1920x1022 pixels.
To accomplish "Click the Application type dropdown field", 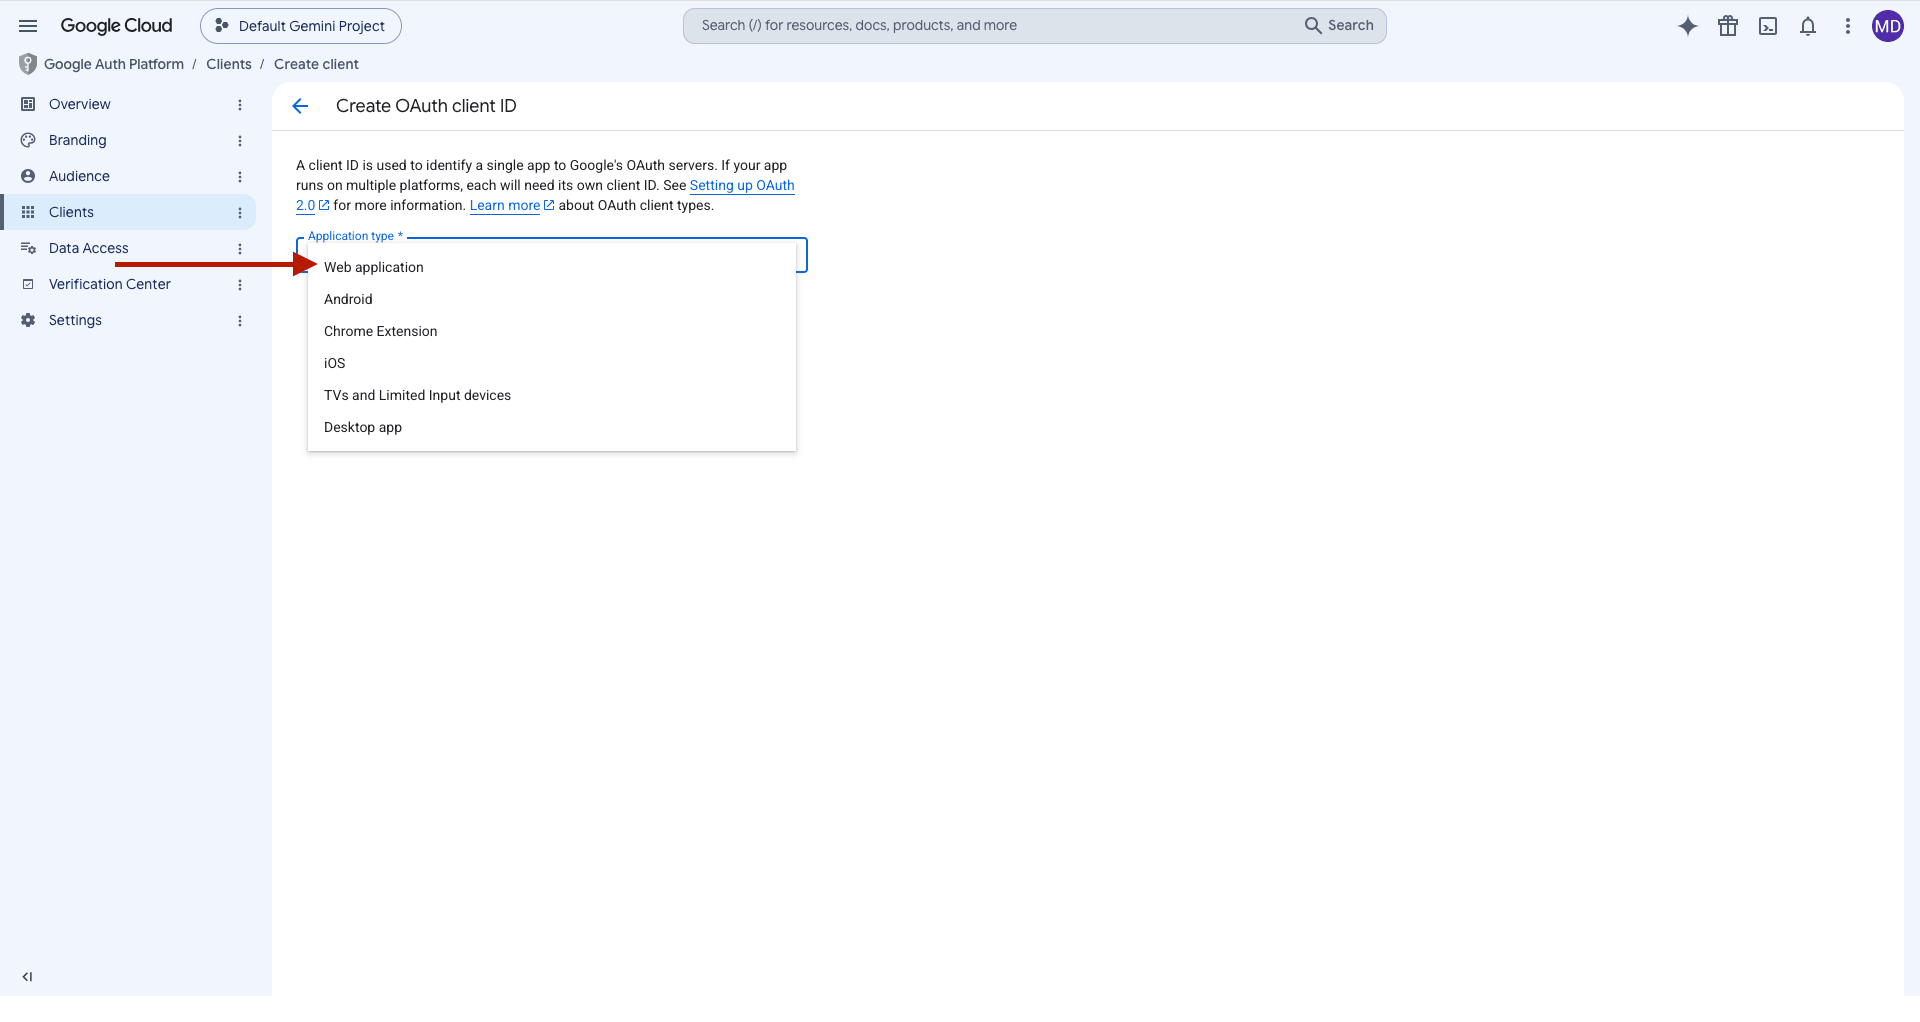I will tap(552, 255).
